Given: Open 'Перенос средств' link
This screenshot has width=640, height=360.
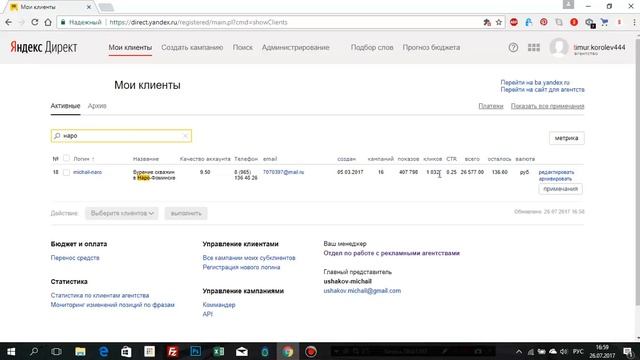Looking at the screenshot, I should click(75, 258).
